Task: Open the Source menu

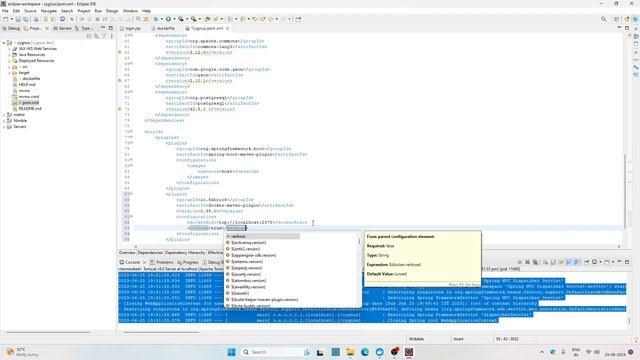Action: [30, 11]
